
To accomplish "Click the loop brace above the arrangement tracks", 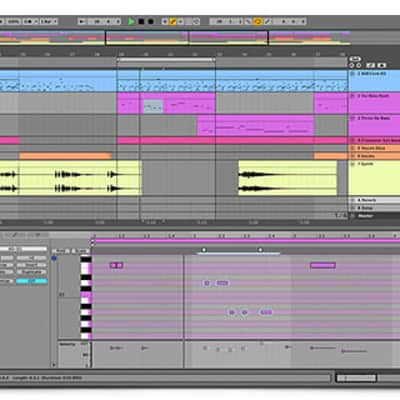I will [x=166, y=60].
